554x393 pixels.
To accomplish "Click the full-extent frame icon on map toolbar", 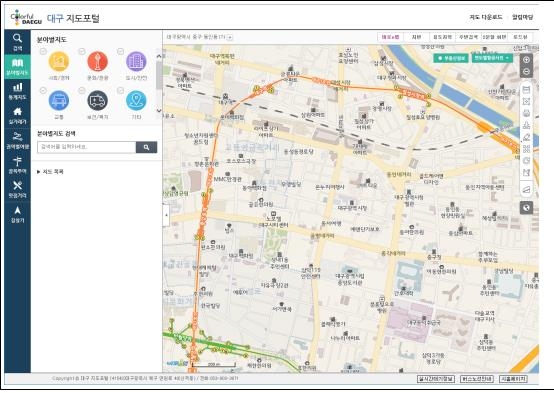I will coord(526,101).
